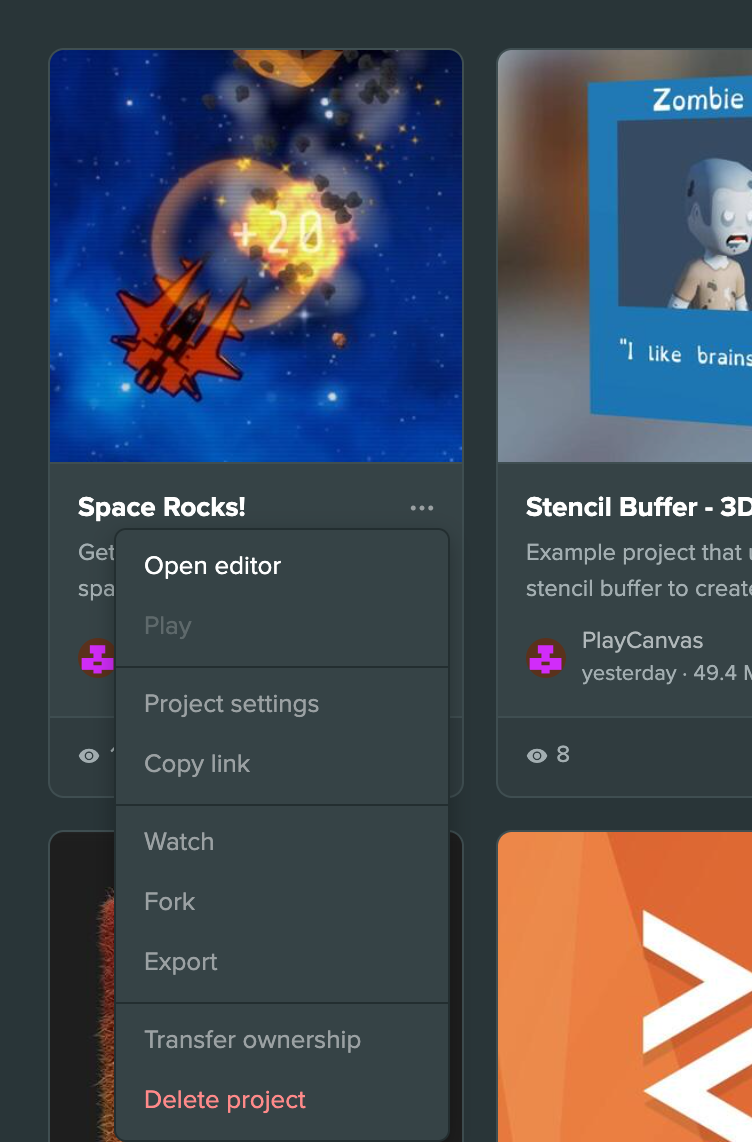The width and height of the screenshot is (752, 1142).
Task: Open the orange arrows project thumbnail
Action: (625, 987)
